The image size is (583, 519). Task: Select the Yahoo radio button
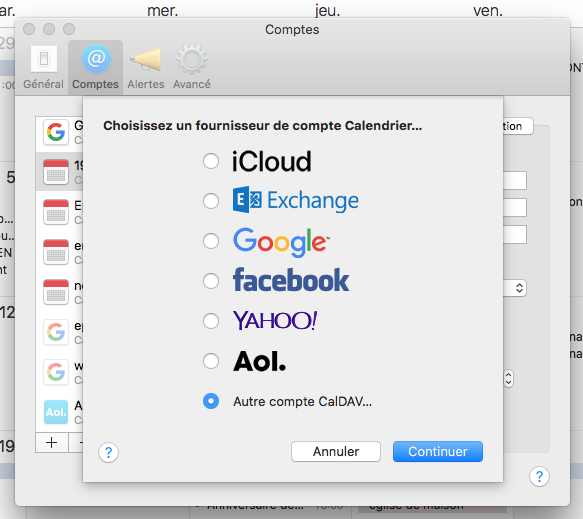211,321
